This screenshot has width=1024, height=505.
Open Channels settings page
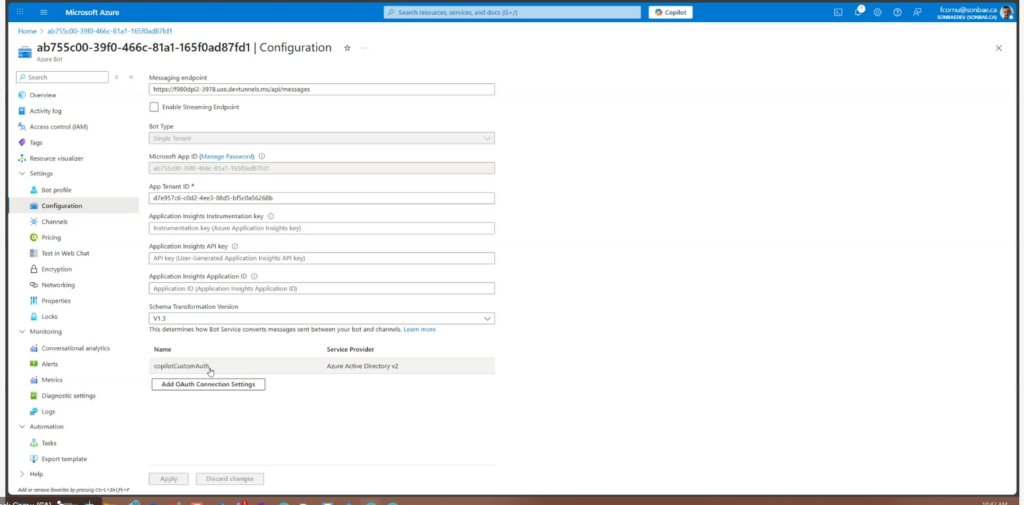click(x=54, y=221)
